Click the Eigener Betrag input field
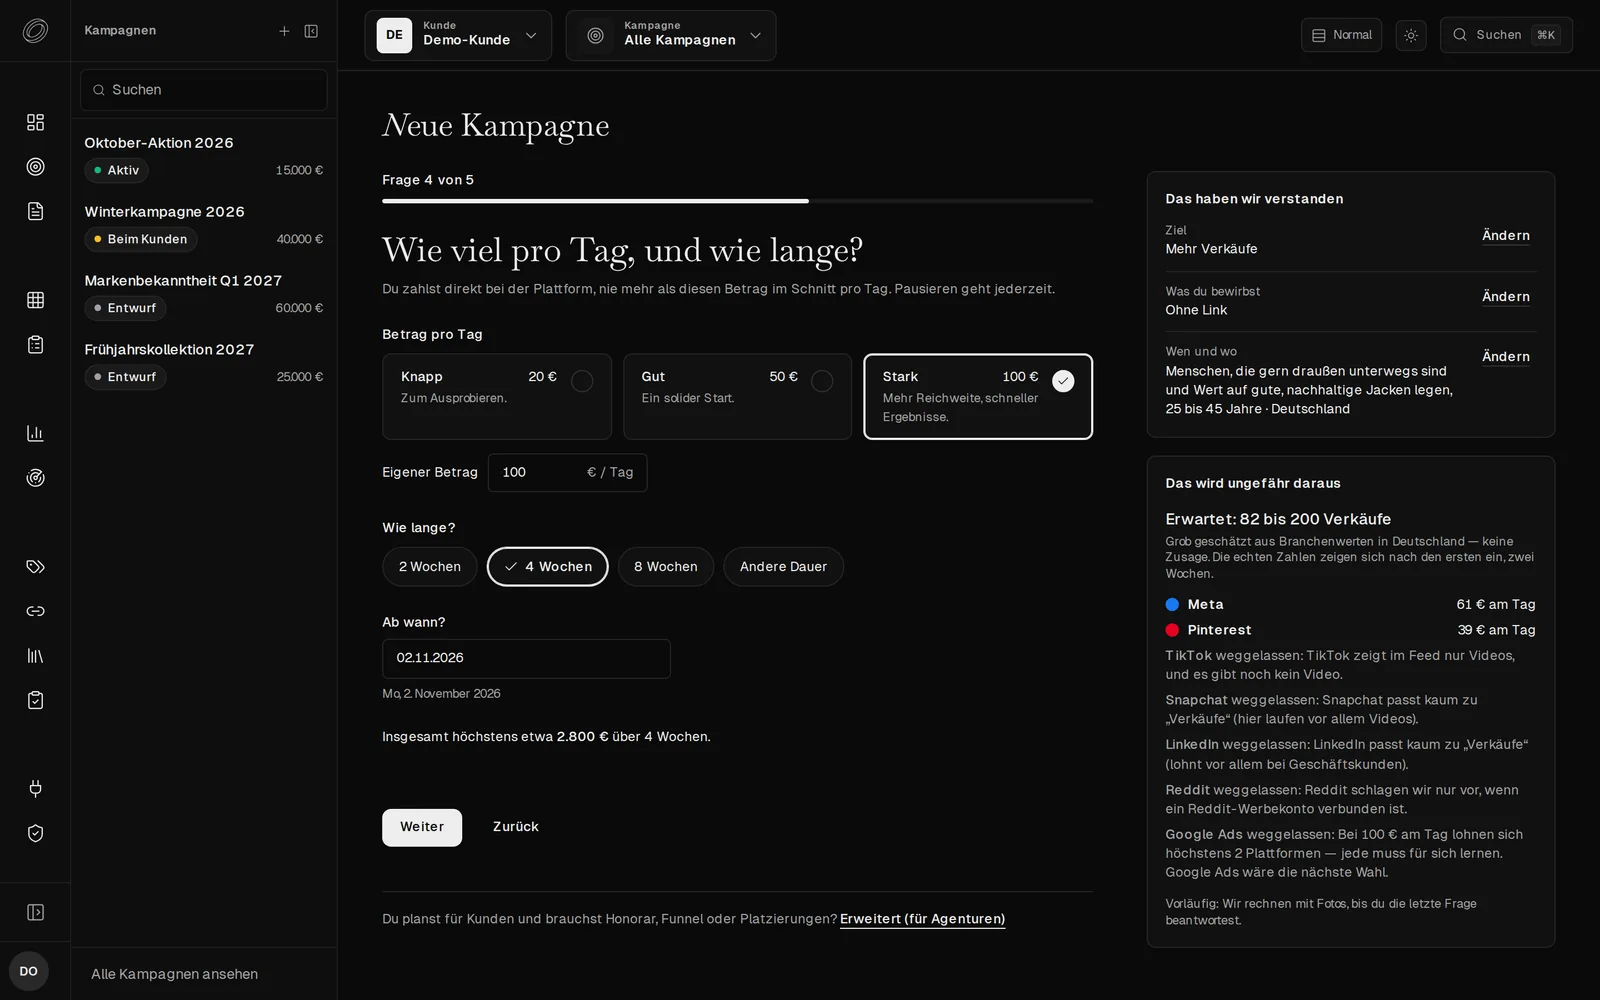This screenshot has width=1600, height=1000. 567,473
